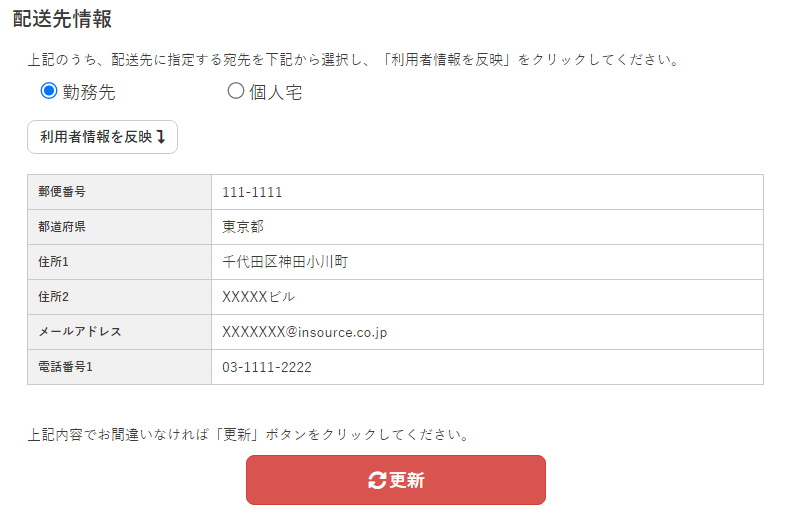Select the 勤務先 radio button
Screen dimensions: 801x518
(49, 92)
